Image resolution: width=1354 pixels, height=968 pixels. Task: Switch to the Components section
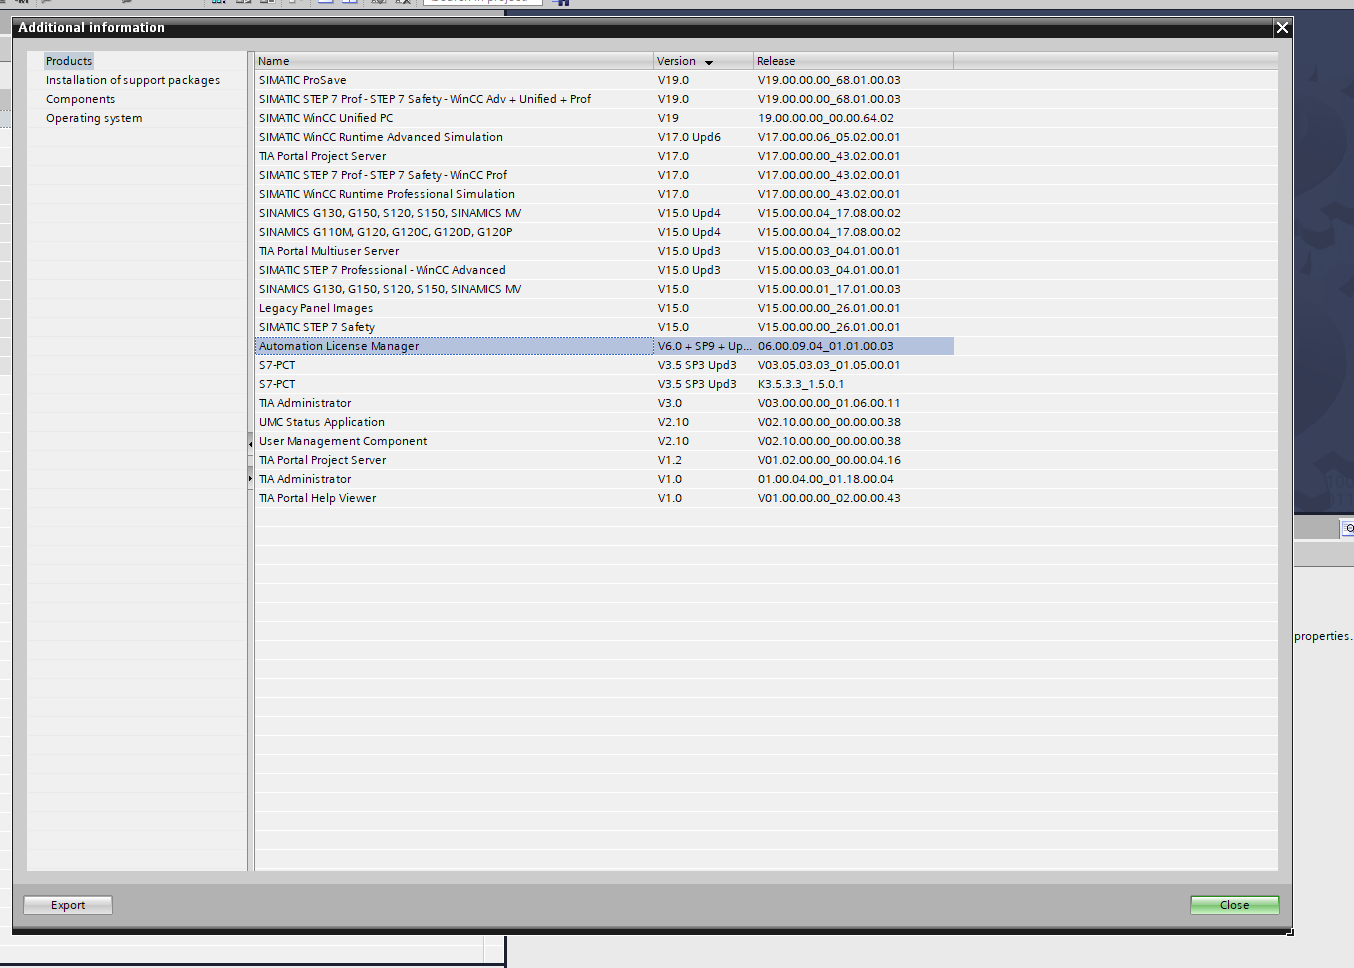coord(80,99)
